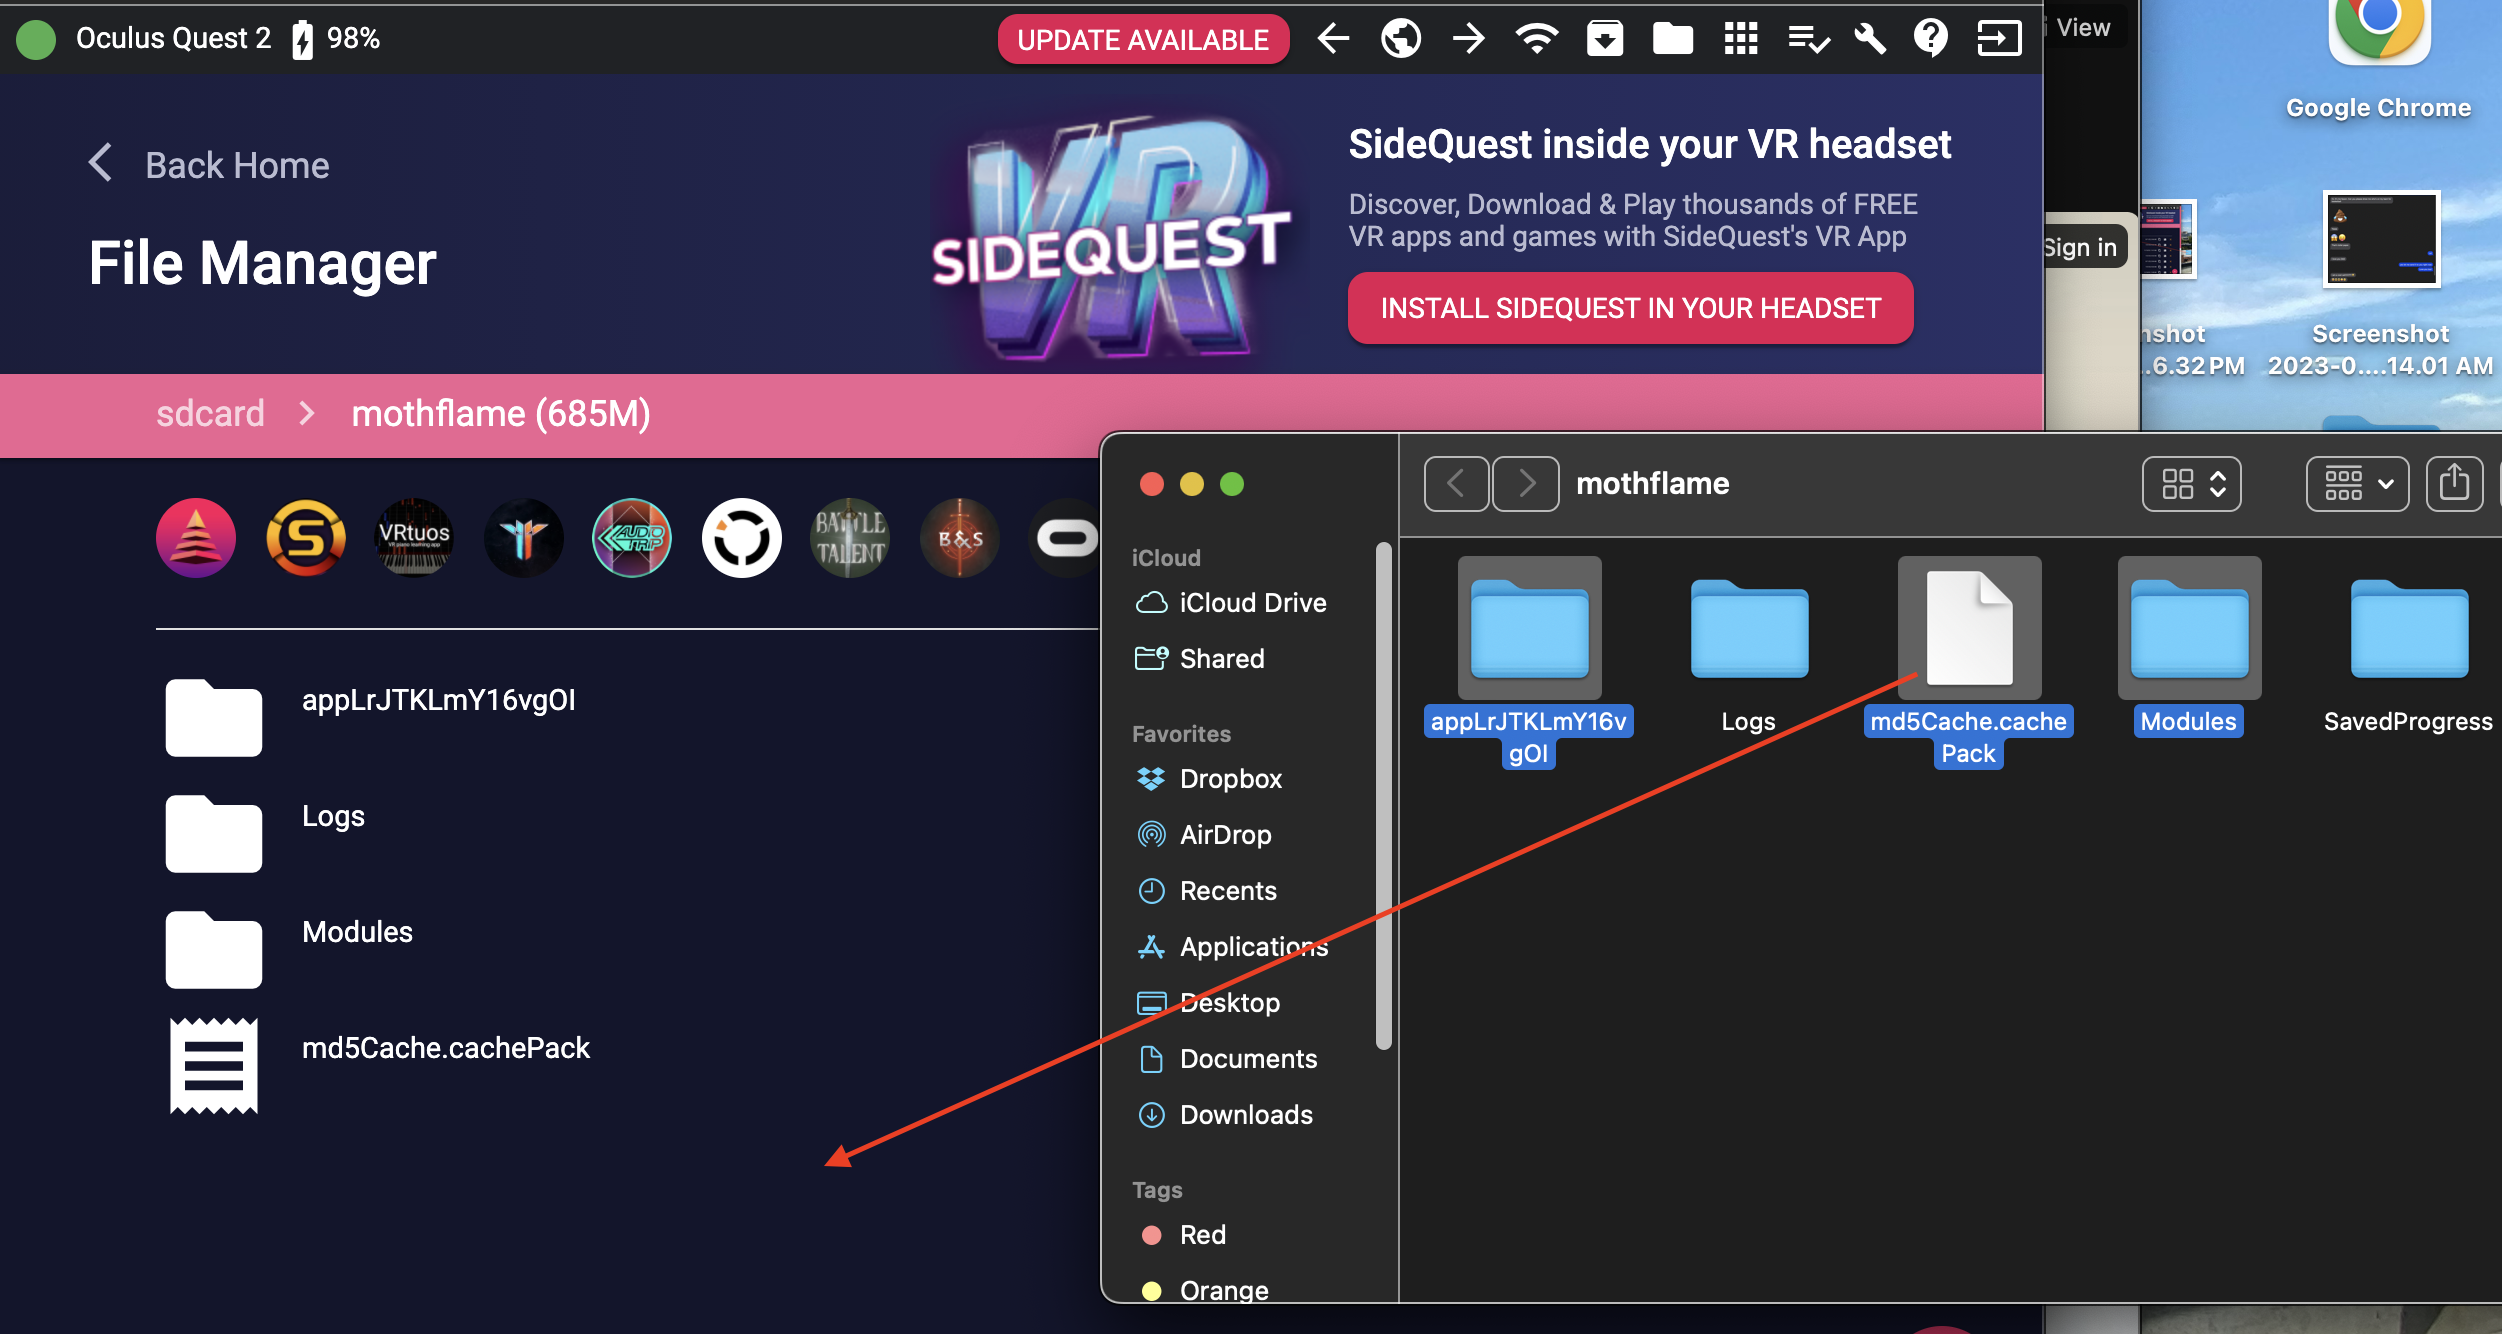This screenshot has width=2502, height=1334.
Task: Select Downloads in Finder sidebar
Action: click(1245, 1114)
